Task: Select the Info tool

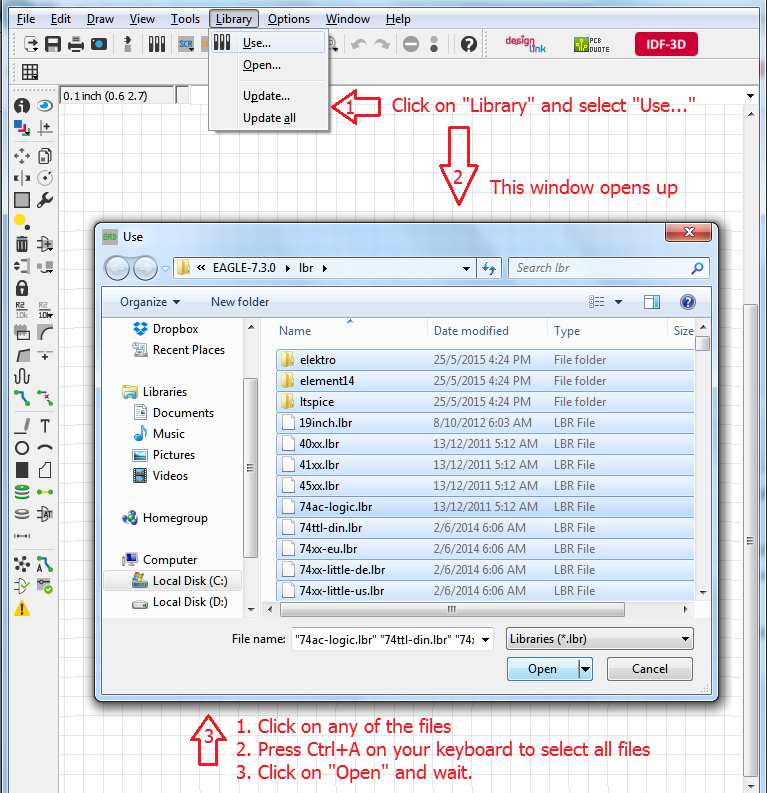Action: pyautogui.click(x=22, y=105)
